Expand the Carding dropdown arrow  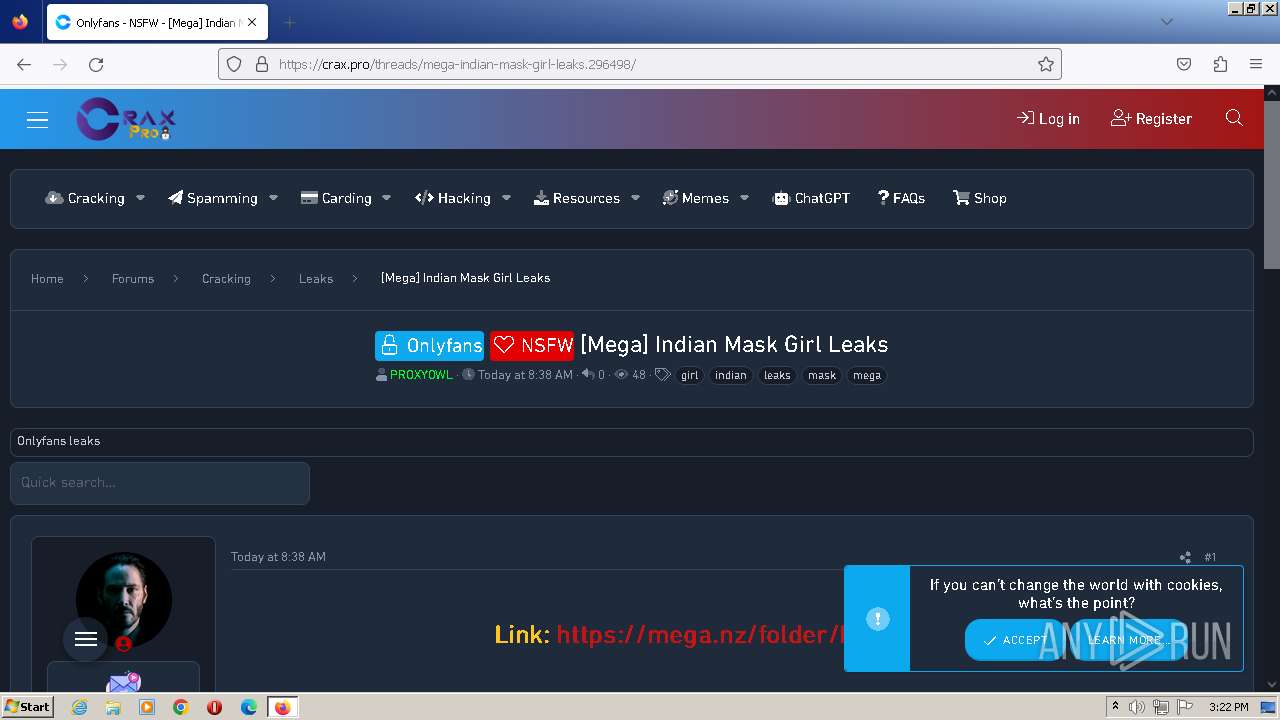(x=386, y=198)
